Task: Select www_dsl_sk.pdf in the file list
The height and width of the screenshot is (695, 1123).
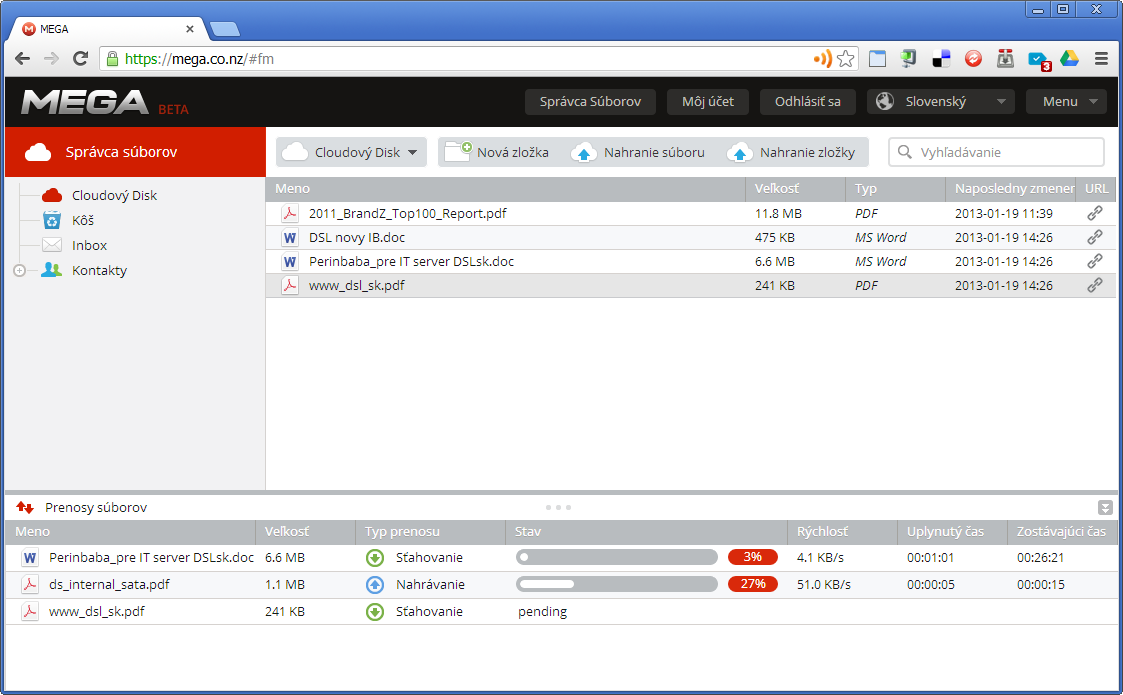Action: point(357,285)
